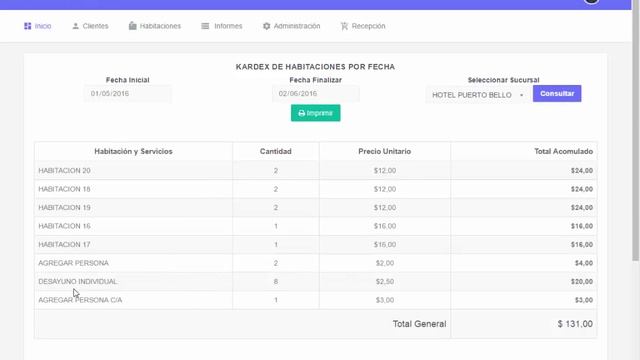Click the Fecha Finalizar date field
Image resolution: width=640 pixels, height=360 pixels.
316,93
